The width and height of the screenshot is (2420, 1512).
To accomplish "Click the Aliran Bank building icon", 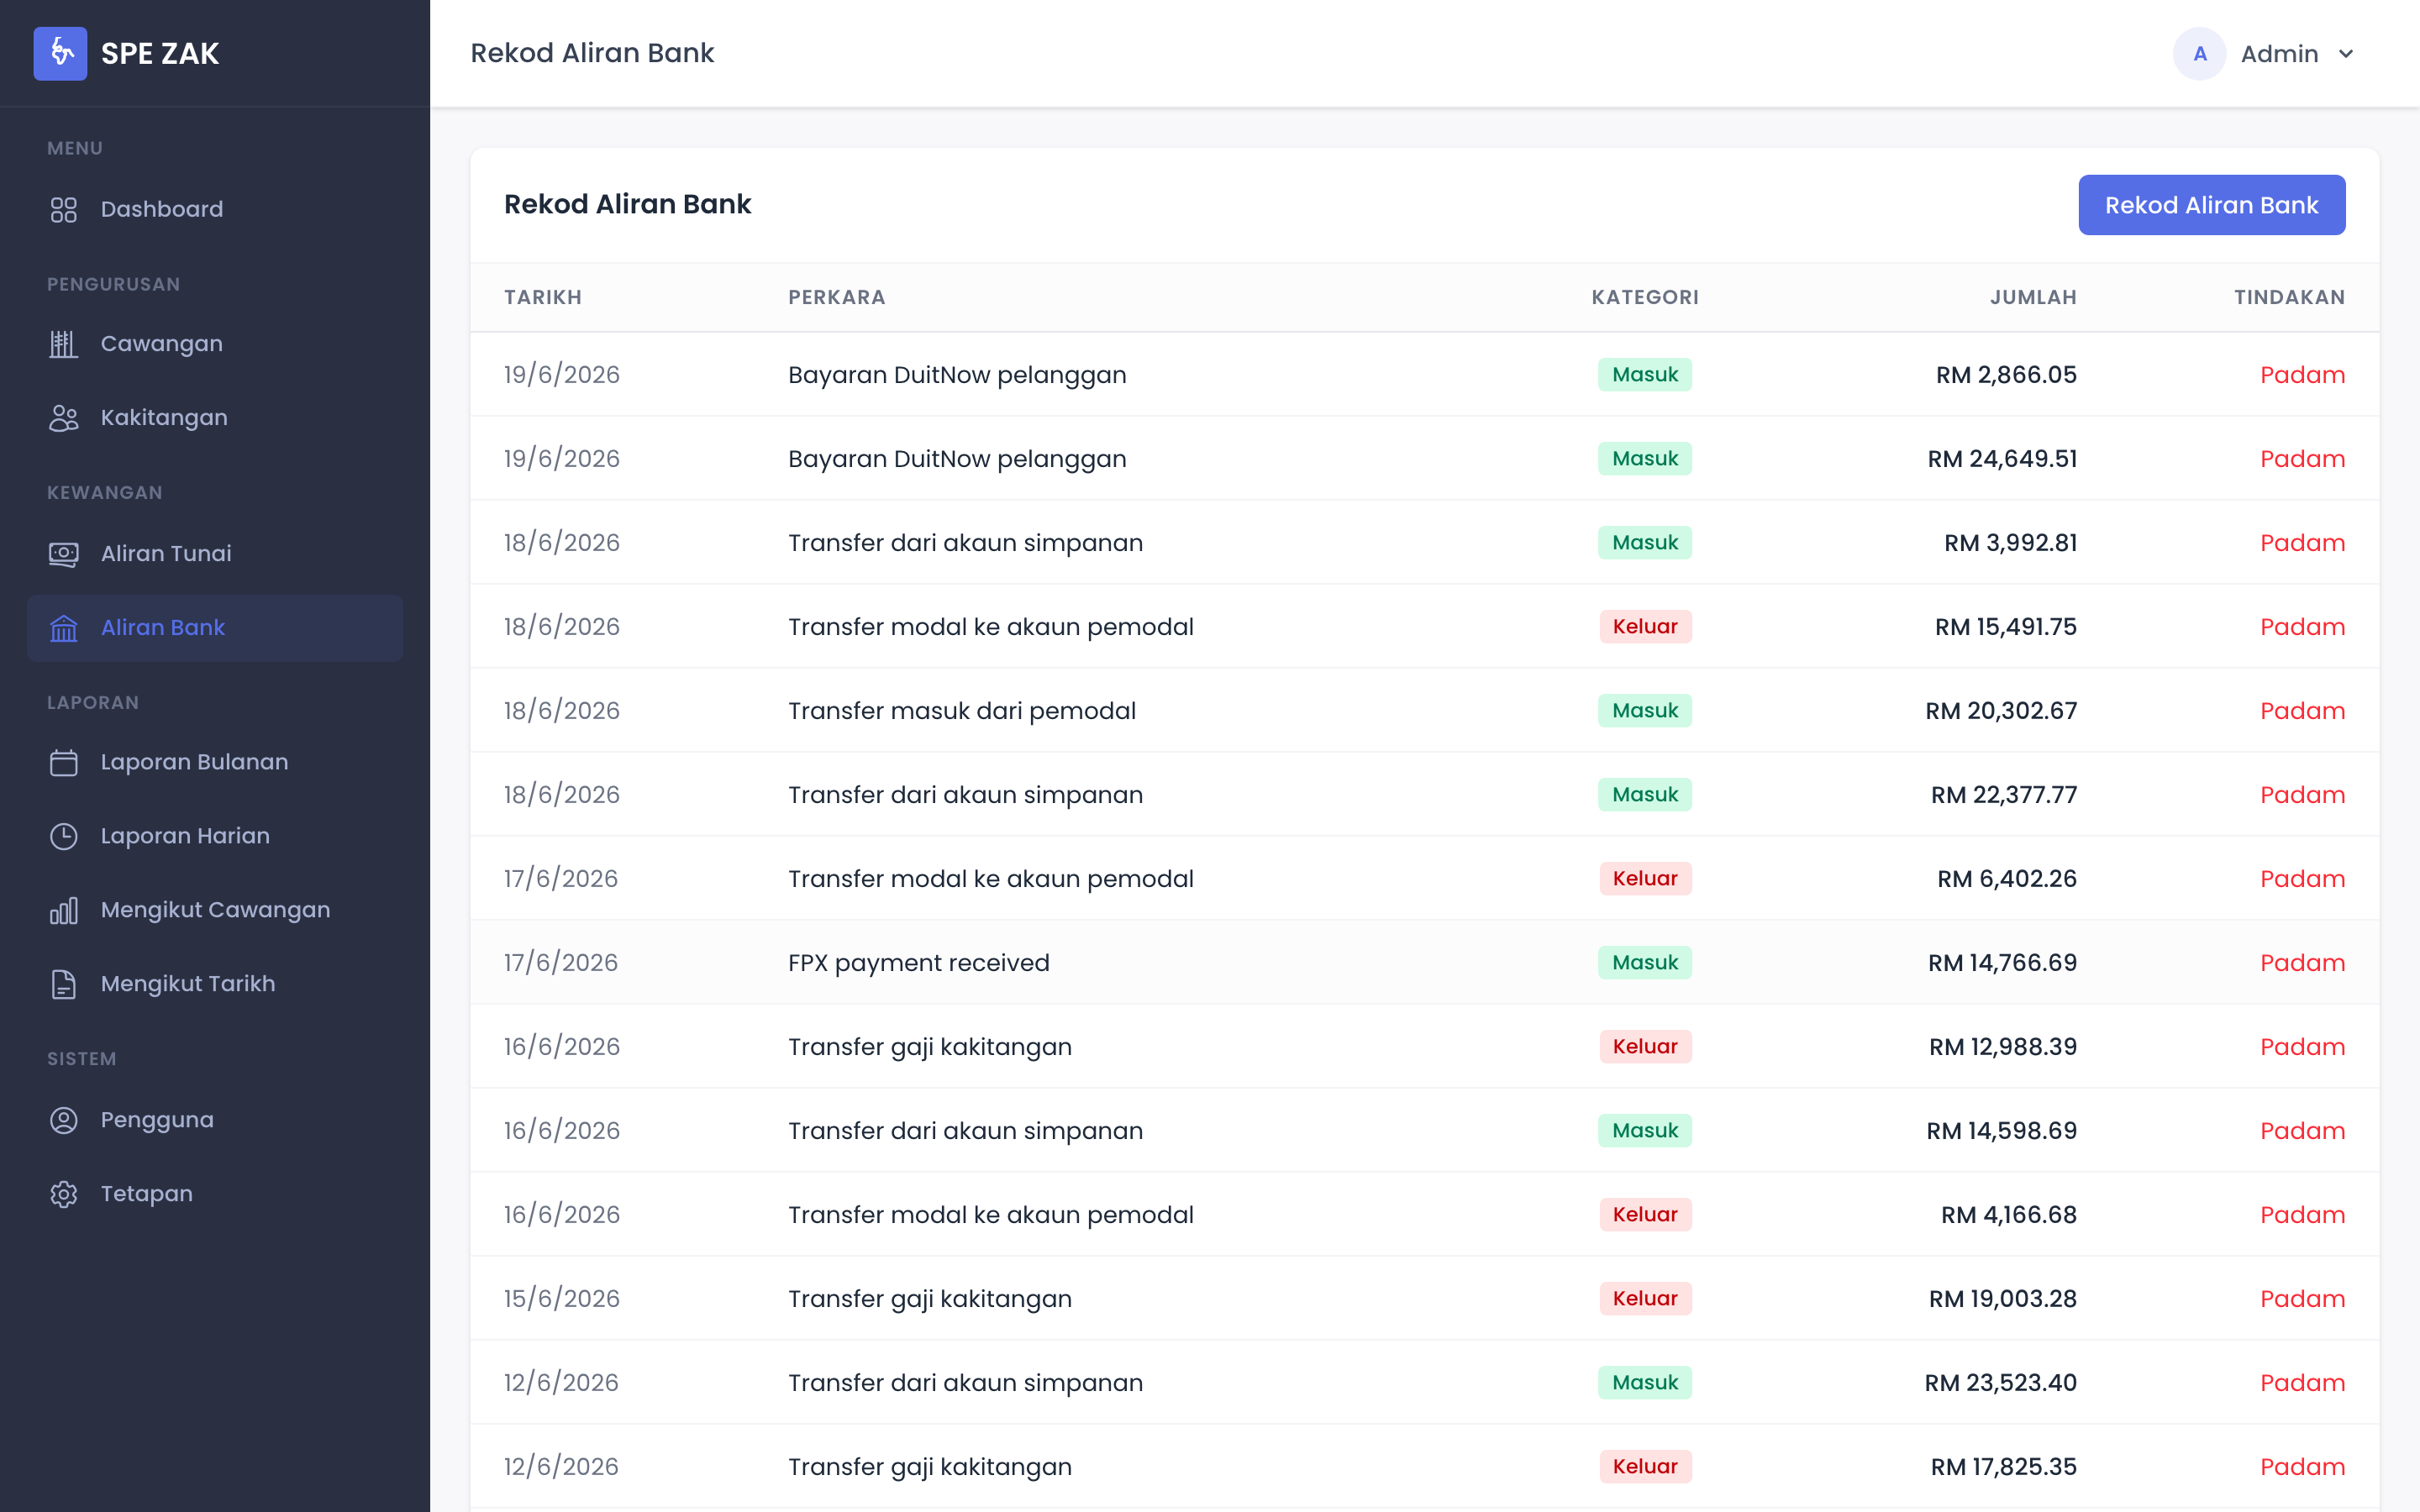I will click(64, 627).
